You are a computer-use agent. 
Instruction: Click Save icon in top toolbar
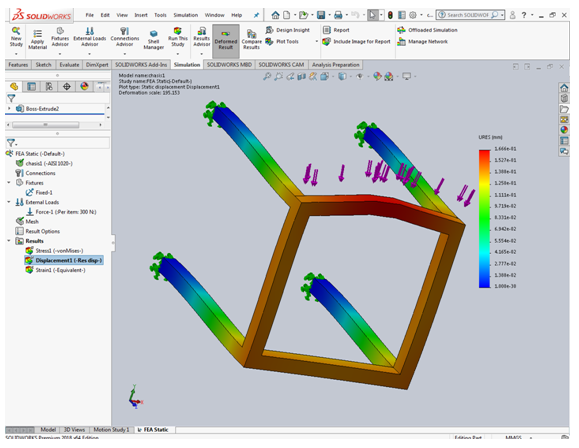pos(321,15)
